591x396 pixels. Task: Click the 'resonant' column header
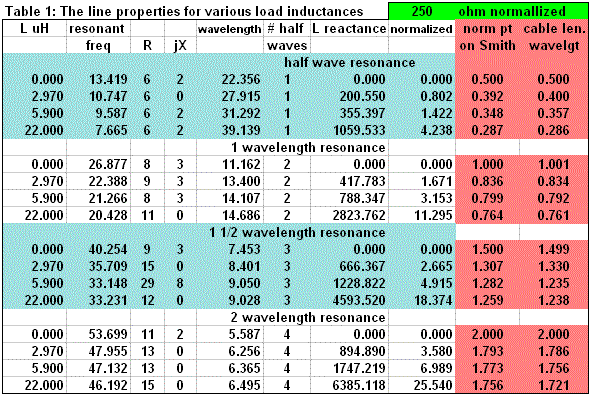(x=97, y=29)
